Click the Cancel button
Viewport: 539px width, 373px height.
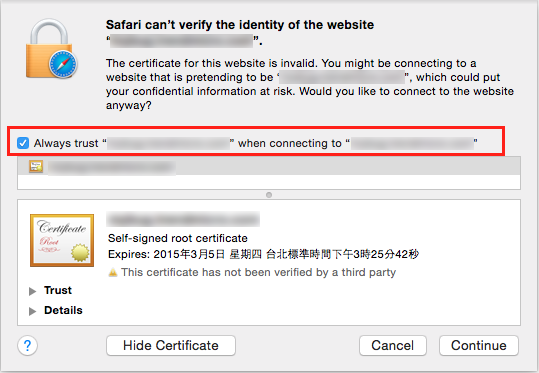tap(393, 345)
